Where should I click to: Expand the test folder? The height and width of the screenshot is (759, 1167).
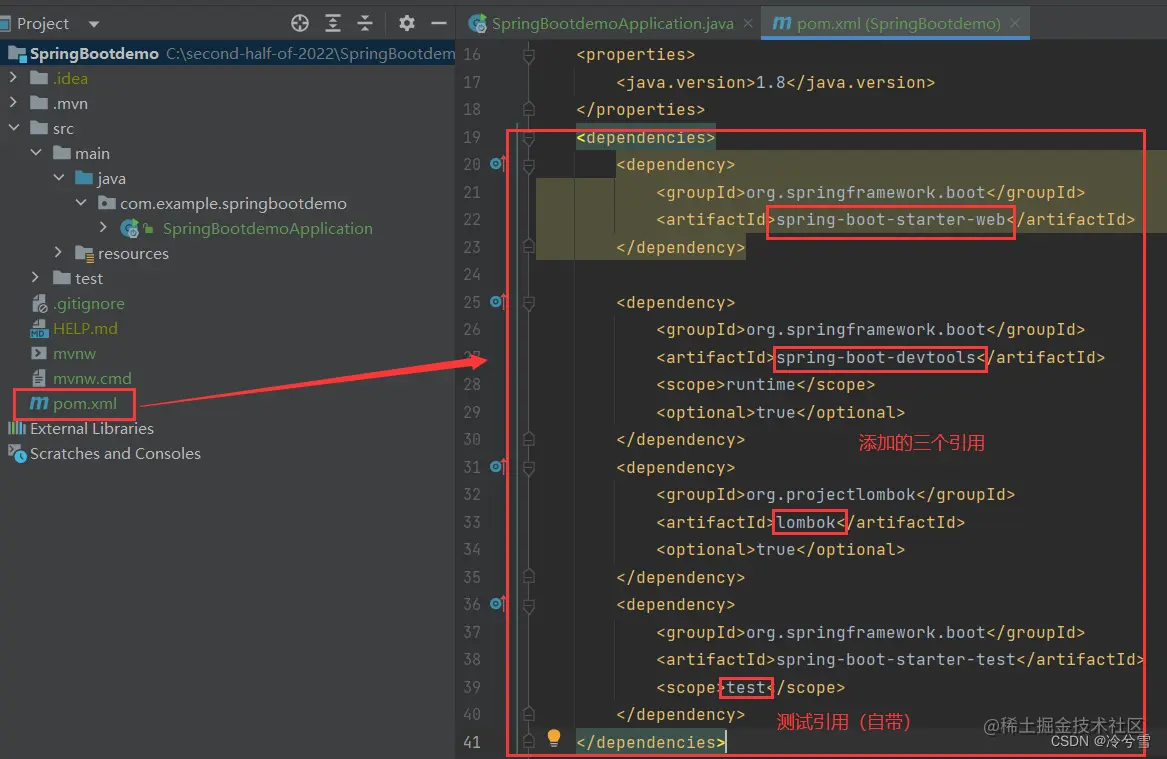tap(35, 278)
